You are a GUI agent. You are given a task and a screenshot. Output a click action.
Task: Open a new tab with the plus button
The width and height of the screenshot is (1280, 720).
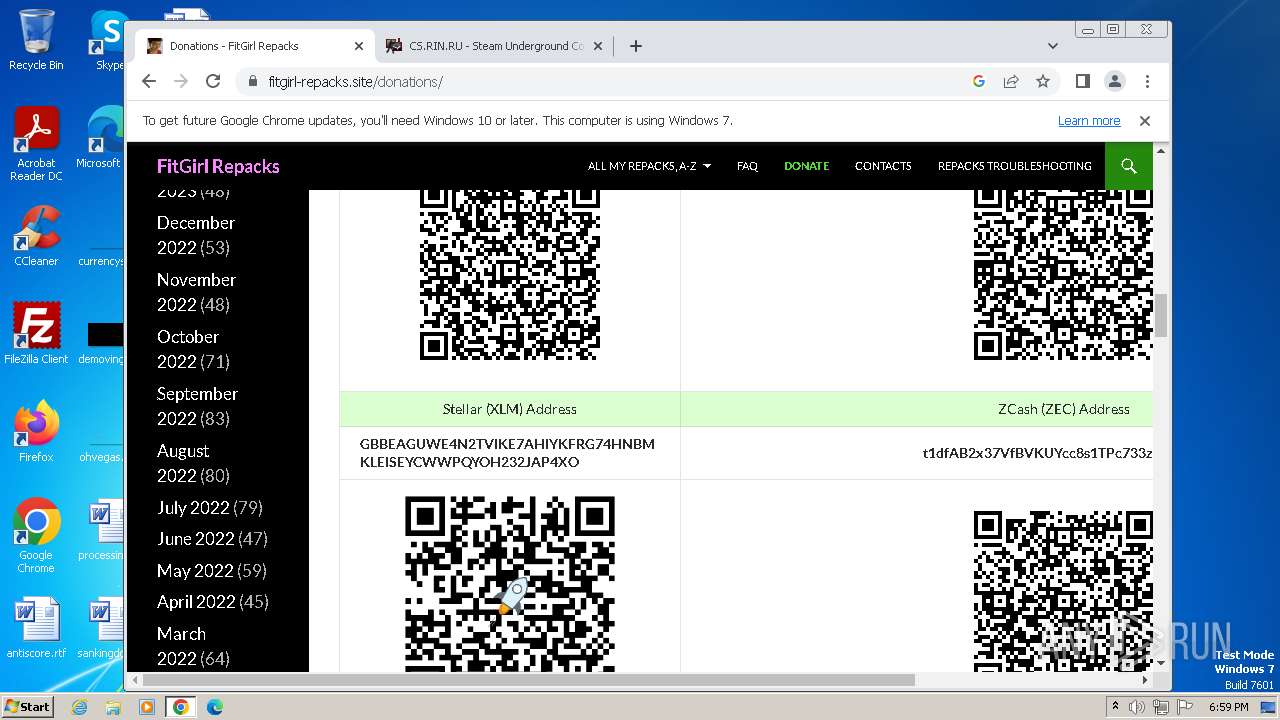(635, 46)
